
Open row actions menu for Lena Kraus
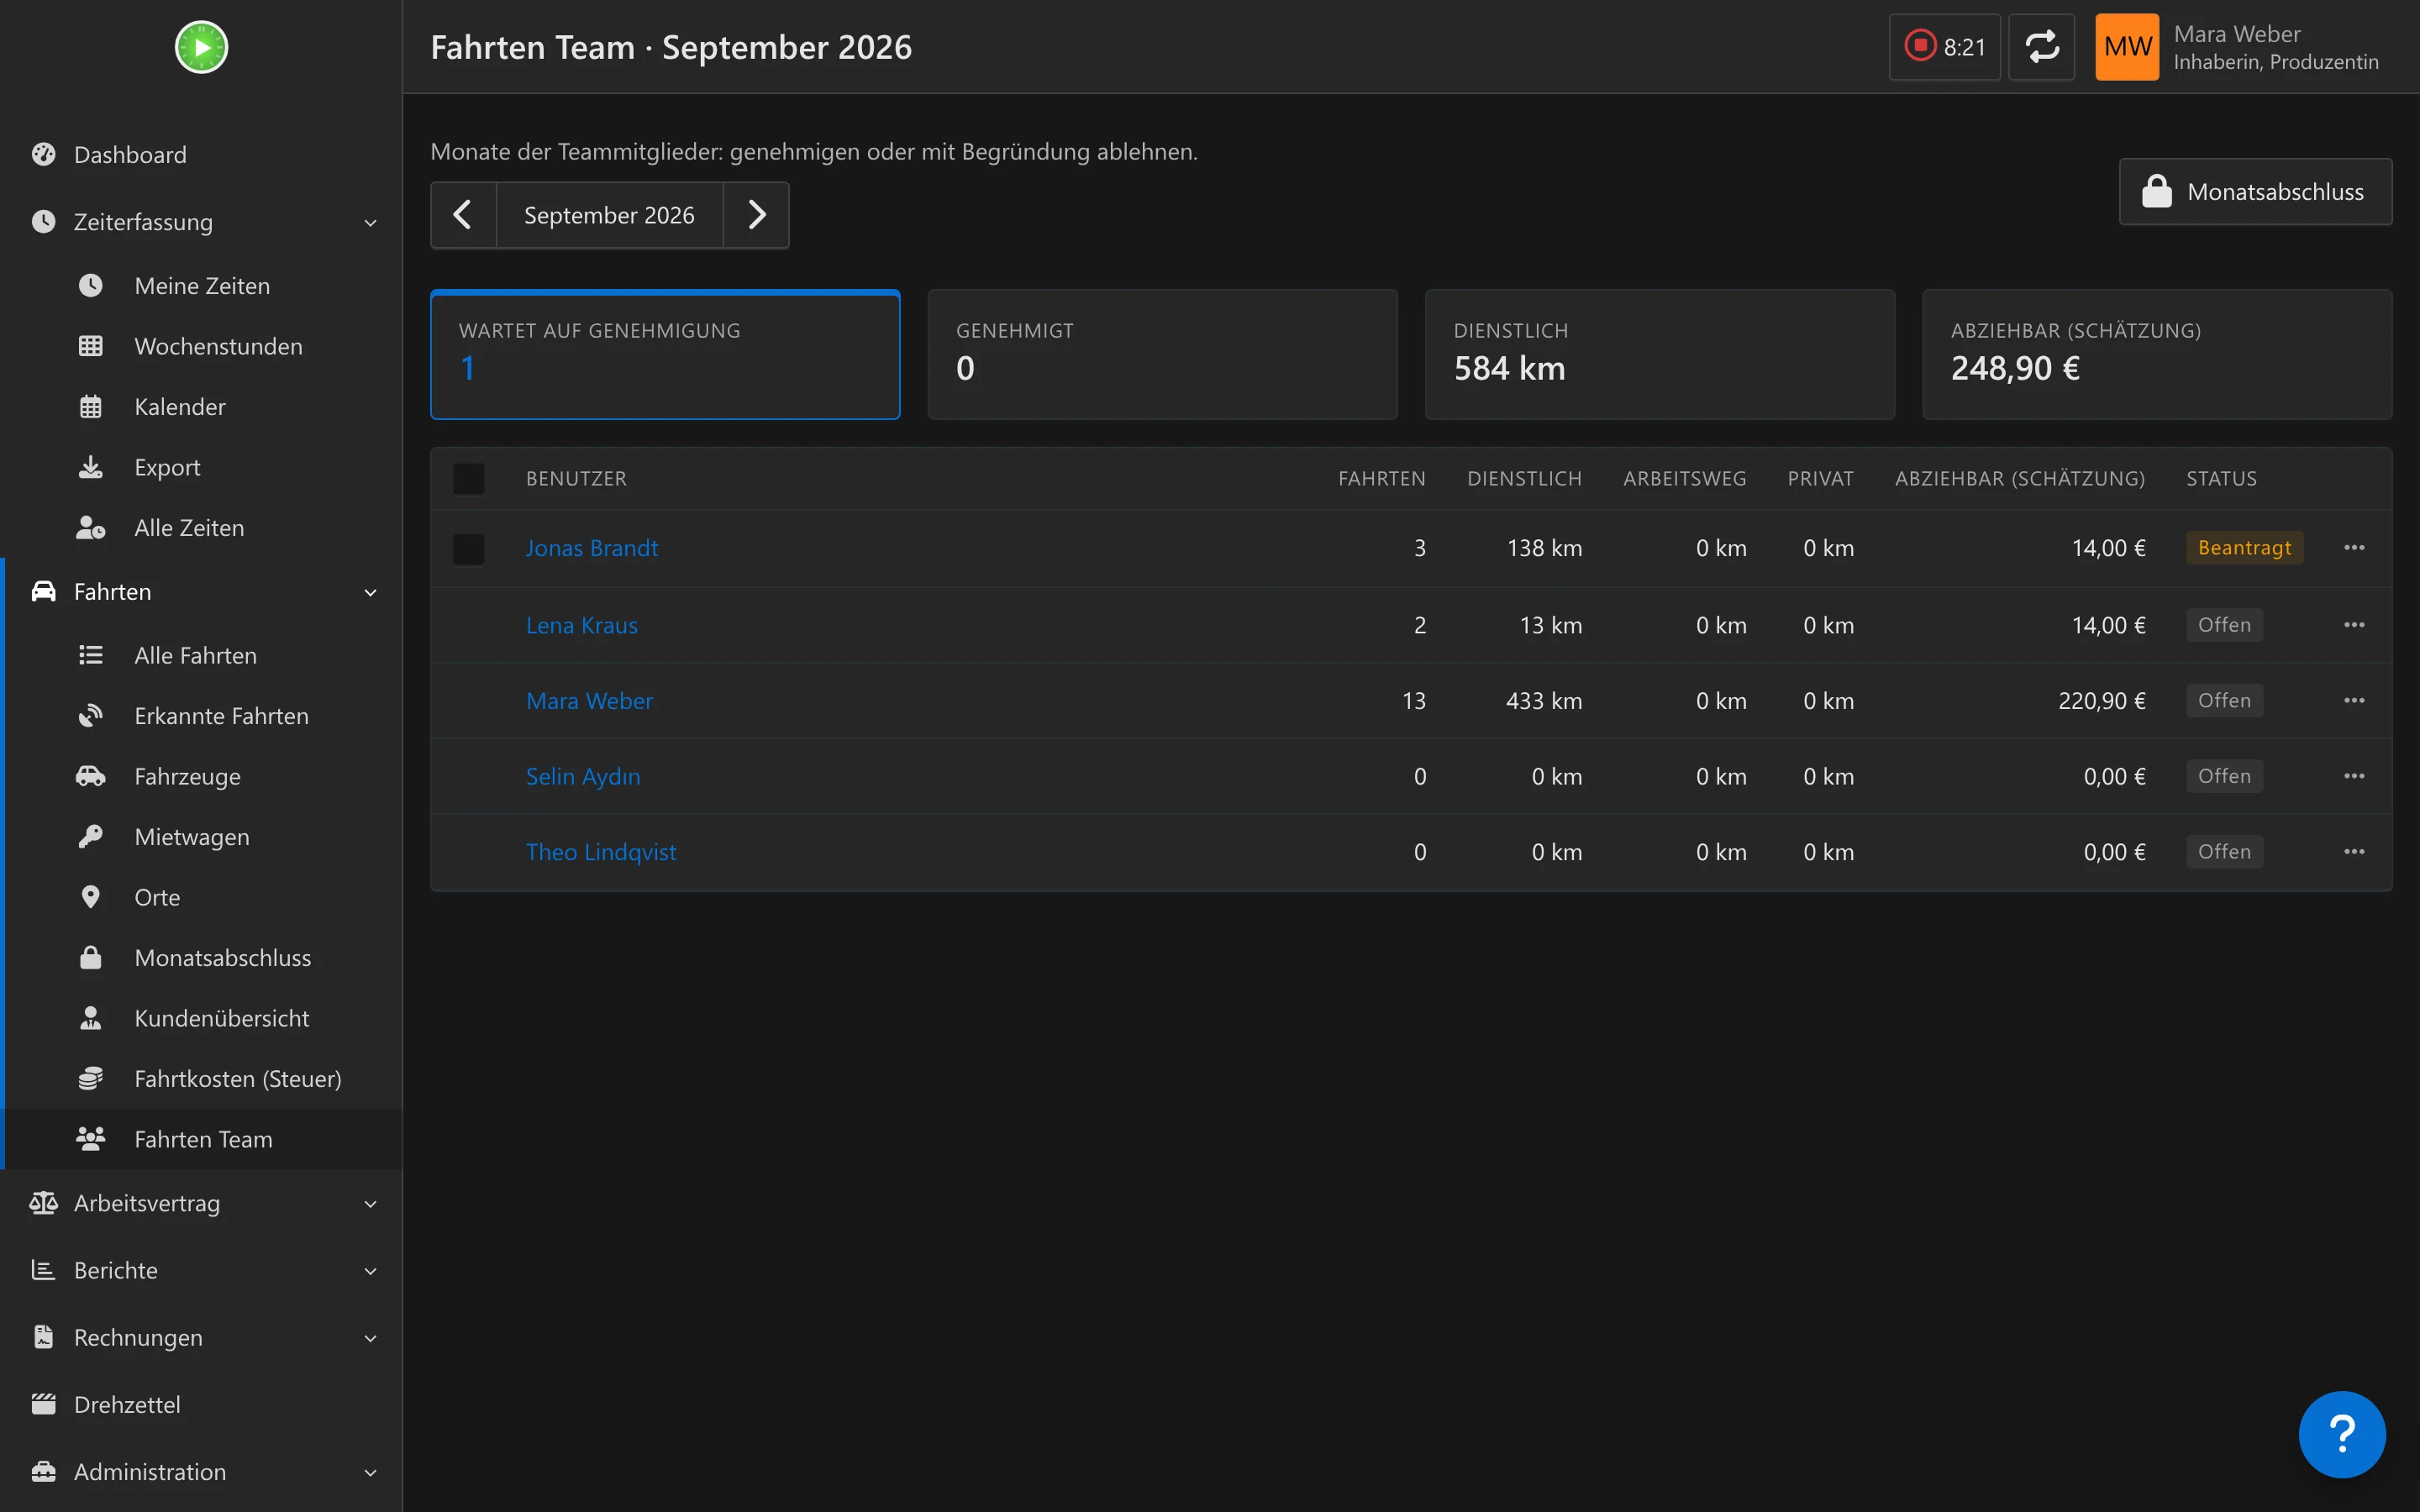point(2354,625)
